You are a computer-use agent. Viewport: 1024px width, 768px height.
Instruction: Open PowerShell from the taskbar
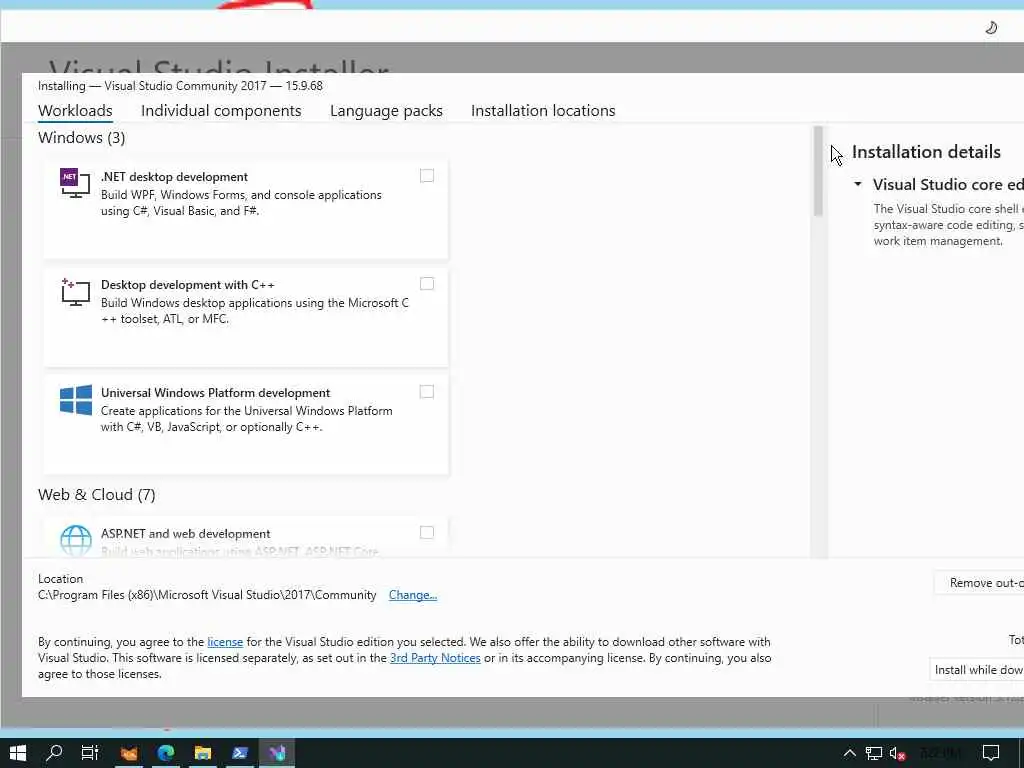tap(240, 753)
